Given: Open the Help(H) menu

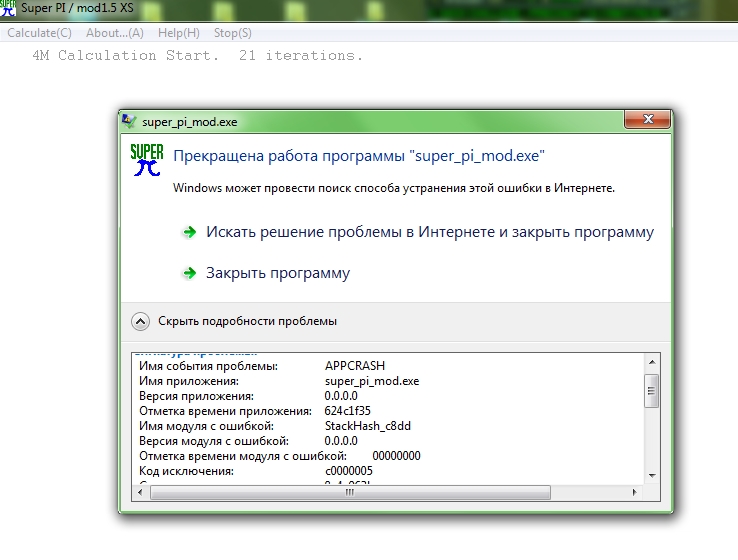Looking at the screenshot, I should (x=179, y=33).
